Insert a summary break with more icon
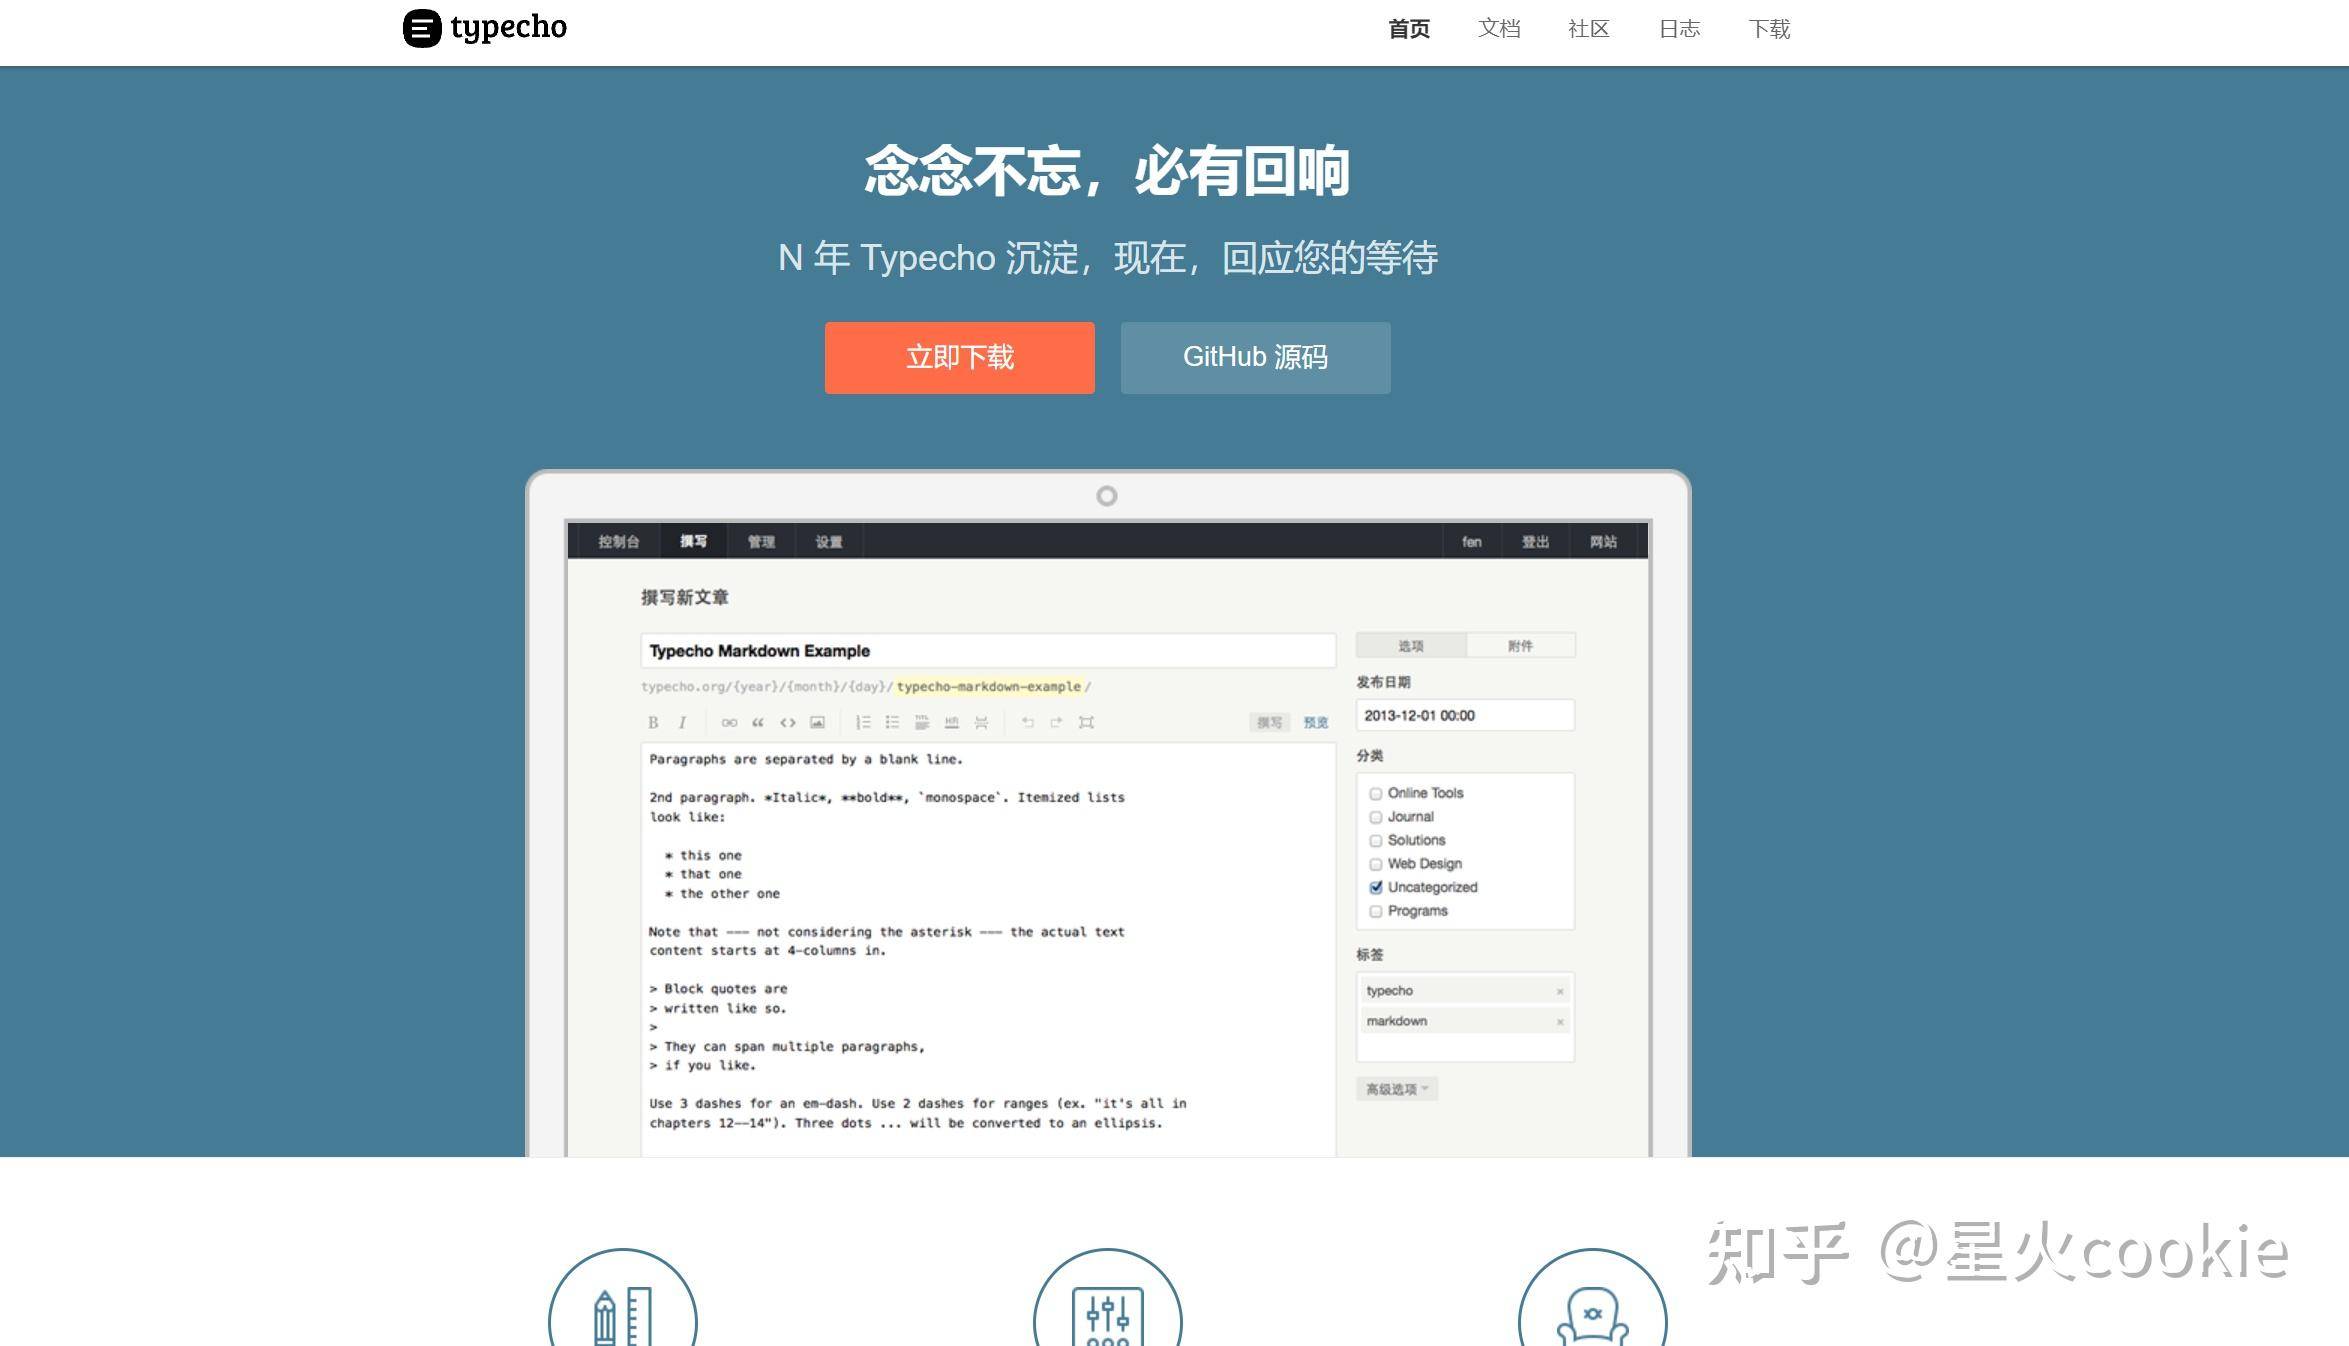 coord(981,722)
